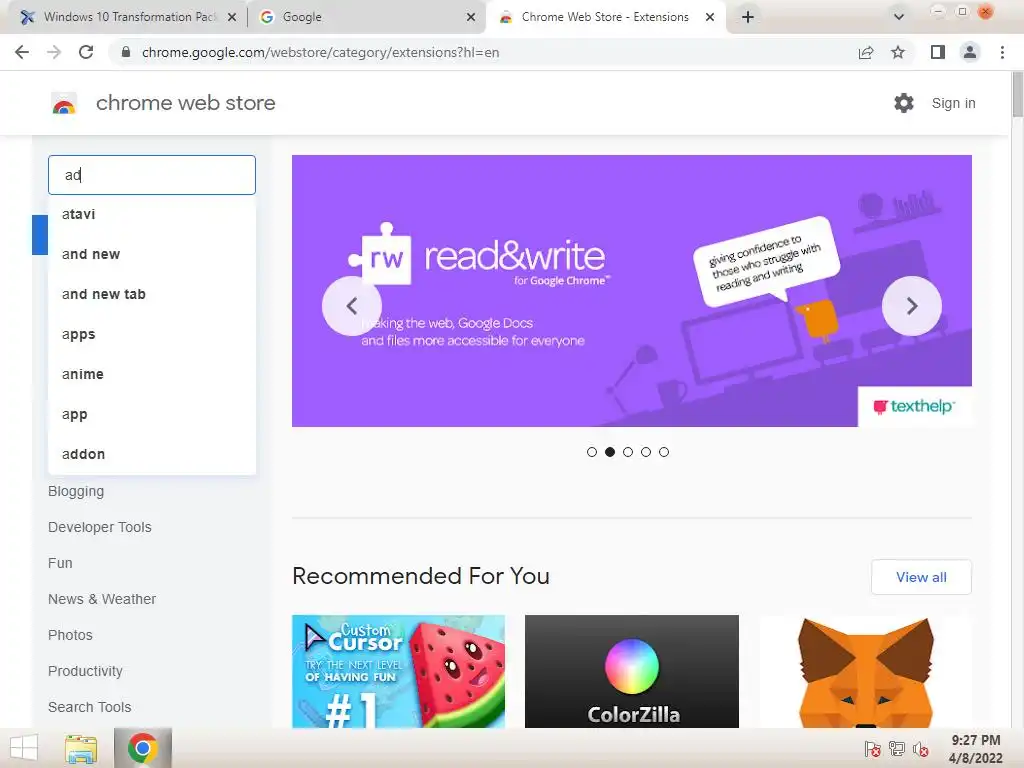1024x768 pixels.
Task: Open a new tab with the plus button
Action: click(x=748, y=17)
